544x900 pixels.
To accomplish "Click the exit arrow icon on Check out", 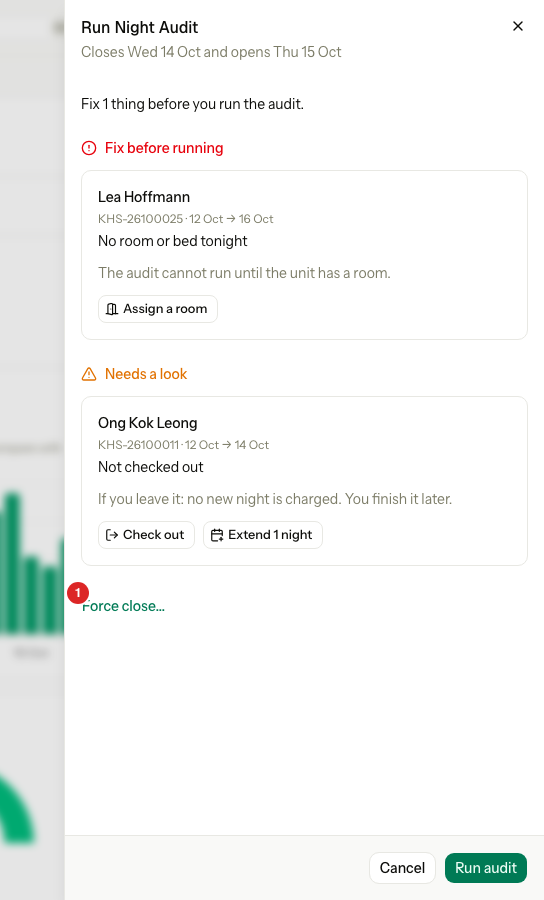I will coord(112,535).
